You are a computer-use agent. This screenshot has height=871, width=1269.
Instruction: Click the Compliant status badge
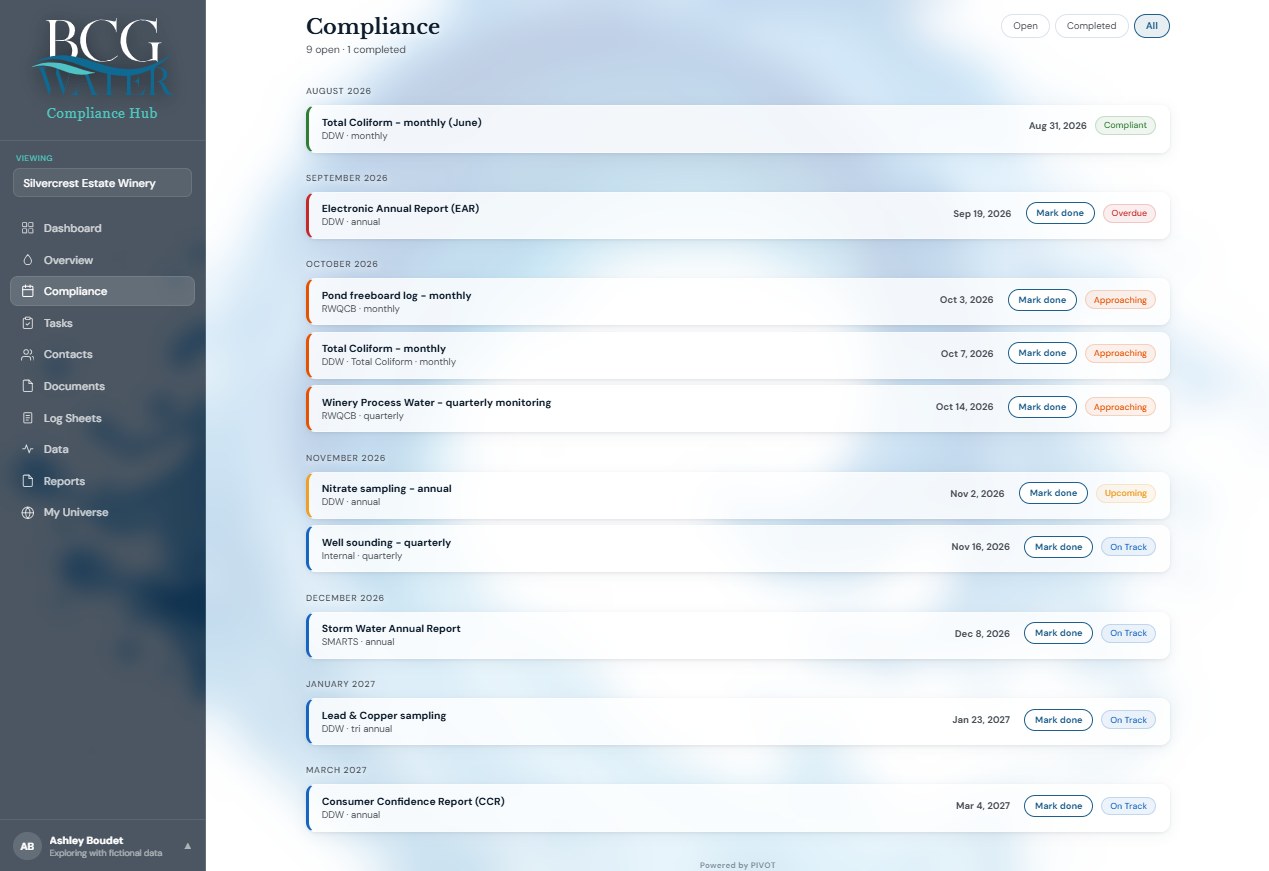click(x=1125, y=126)
